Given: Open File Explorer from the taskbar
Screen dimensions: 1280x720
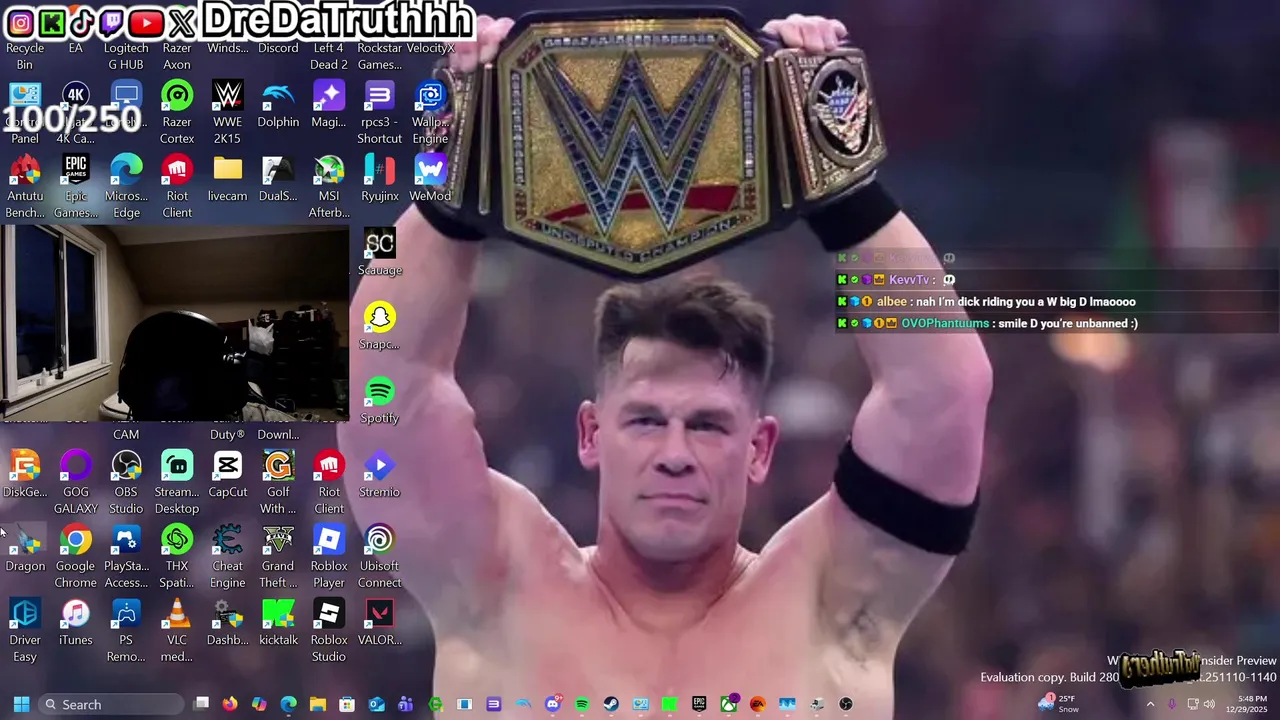Looking at the screenshot, I should 318,704.
